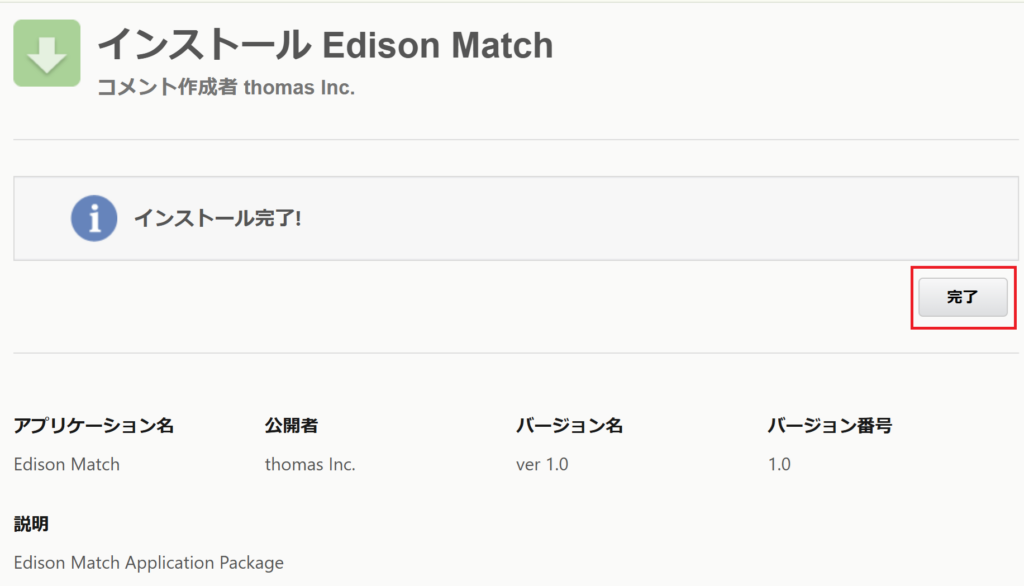Click the バージョン番号 column label
The image size is (1024, 586).
click(829, 426)
